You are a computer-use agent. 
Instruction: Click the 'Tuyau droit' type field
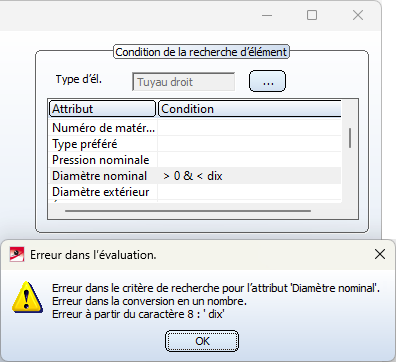tap(184, 82)
